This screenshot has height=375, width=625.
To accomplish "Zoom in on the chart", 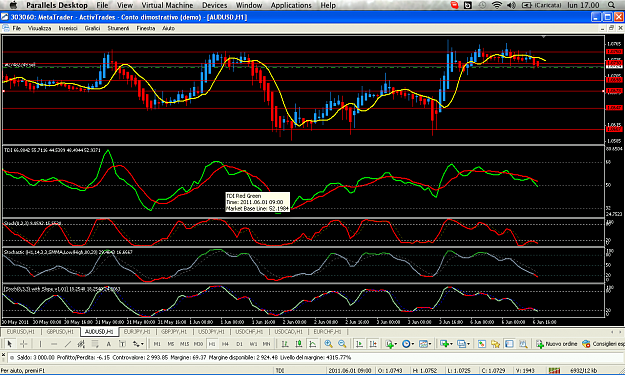I will click(328, 344).
